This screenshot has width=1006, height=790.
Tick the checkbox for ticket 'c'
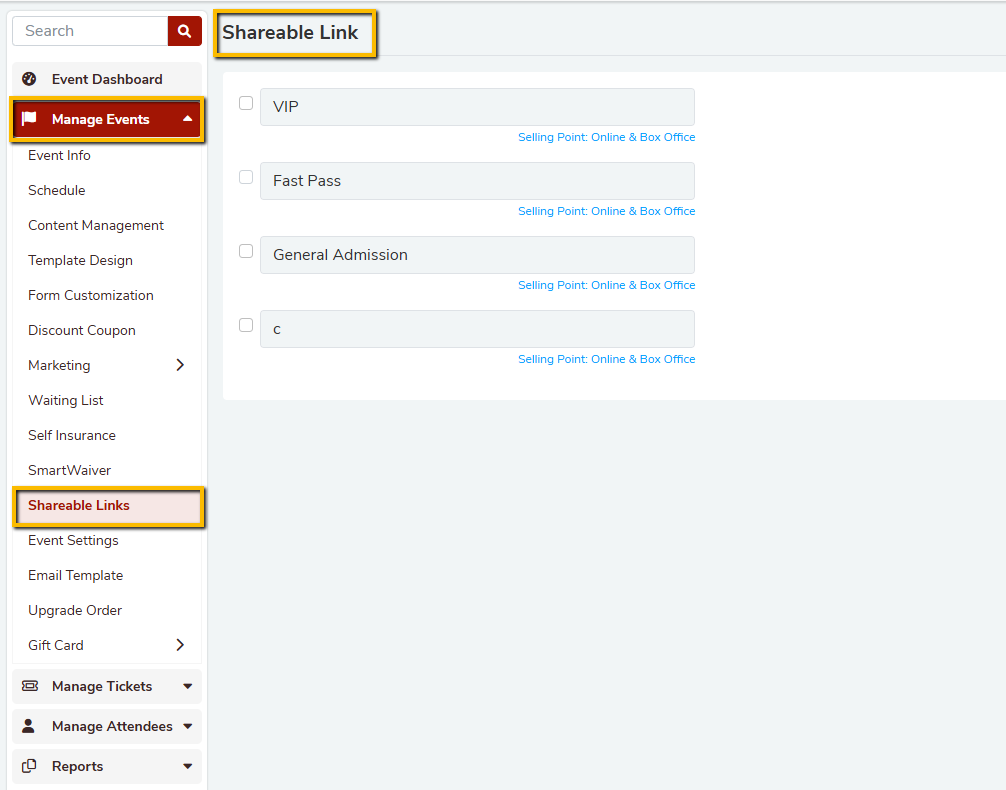pyautogui.click(x=246, y=325)
